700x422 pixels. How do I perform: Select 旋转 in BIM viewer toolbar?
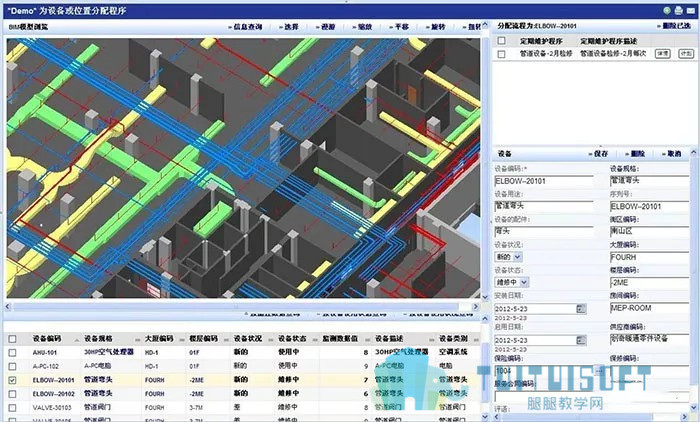[x=436, y=27]
